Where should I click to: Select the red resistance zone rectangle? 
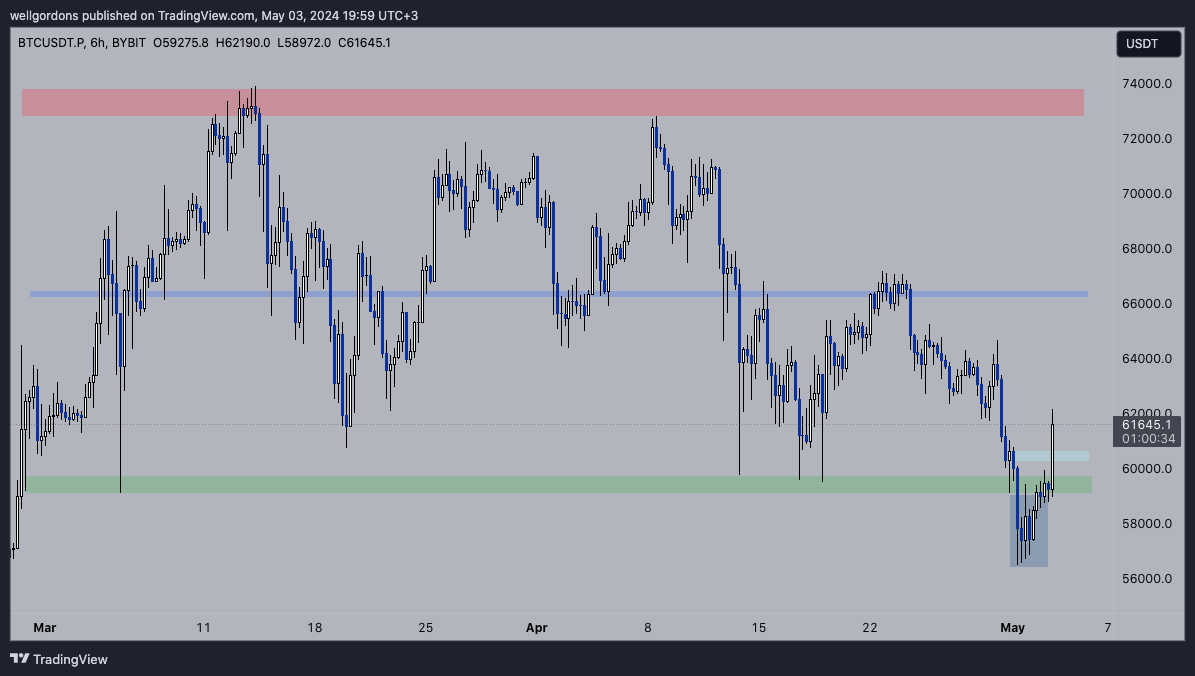[552, 102]
